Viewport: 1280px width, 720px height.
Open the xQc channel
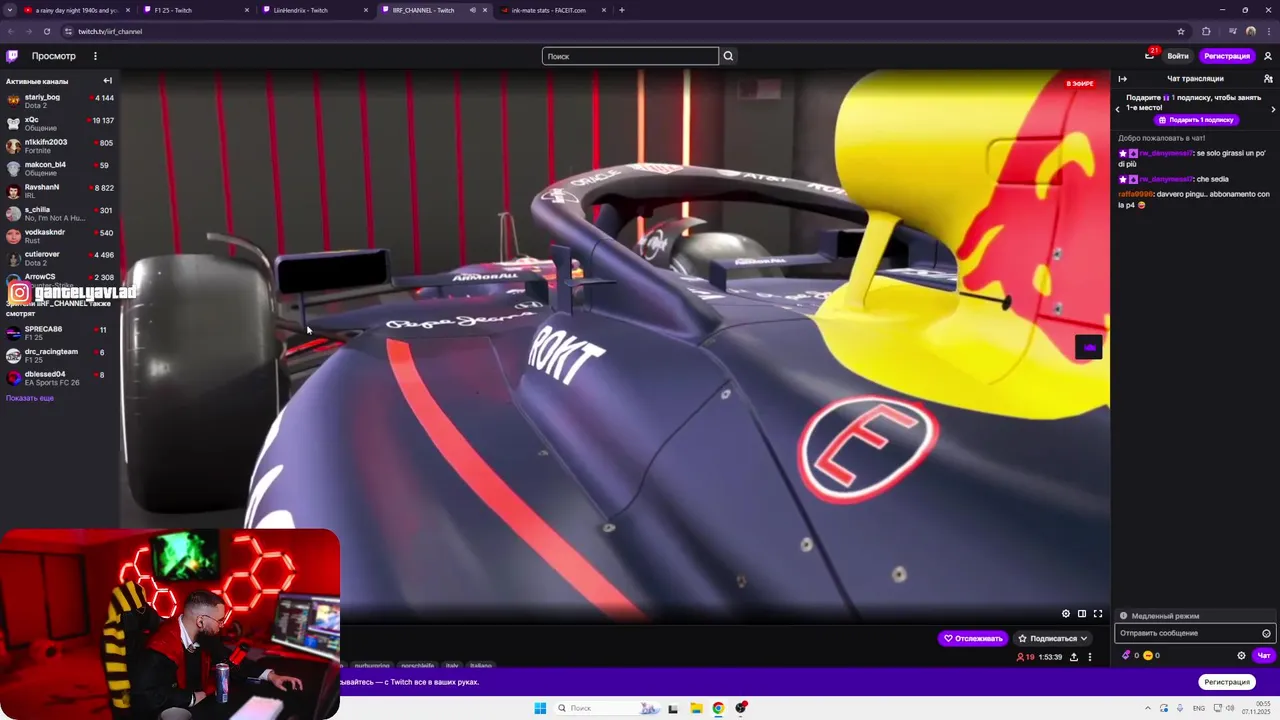[59, 124]
